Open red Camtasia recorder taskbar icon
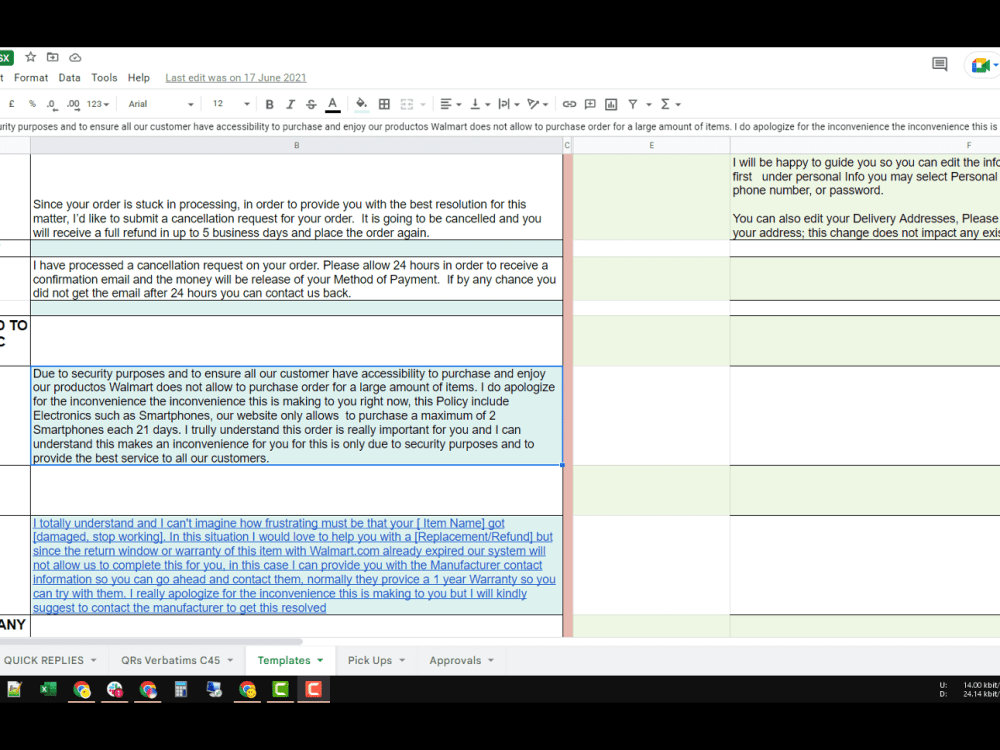Image resolution: width=1000 pixels, height=750 pixels. tap(313, 689)
